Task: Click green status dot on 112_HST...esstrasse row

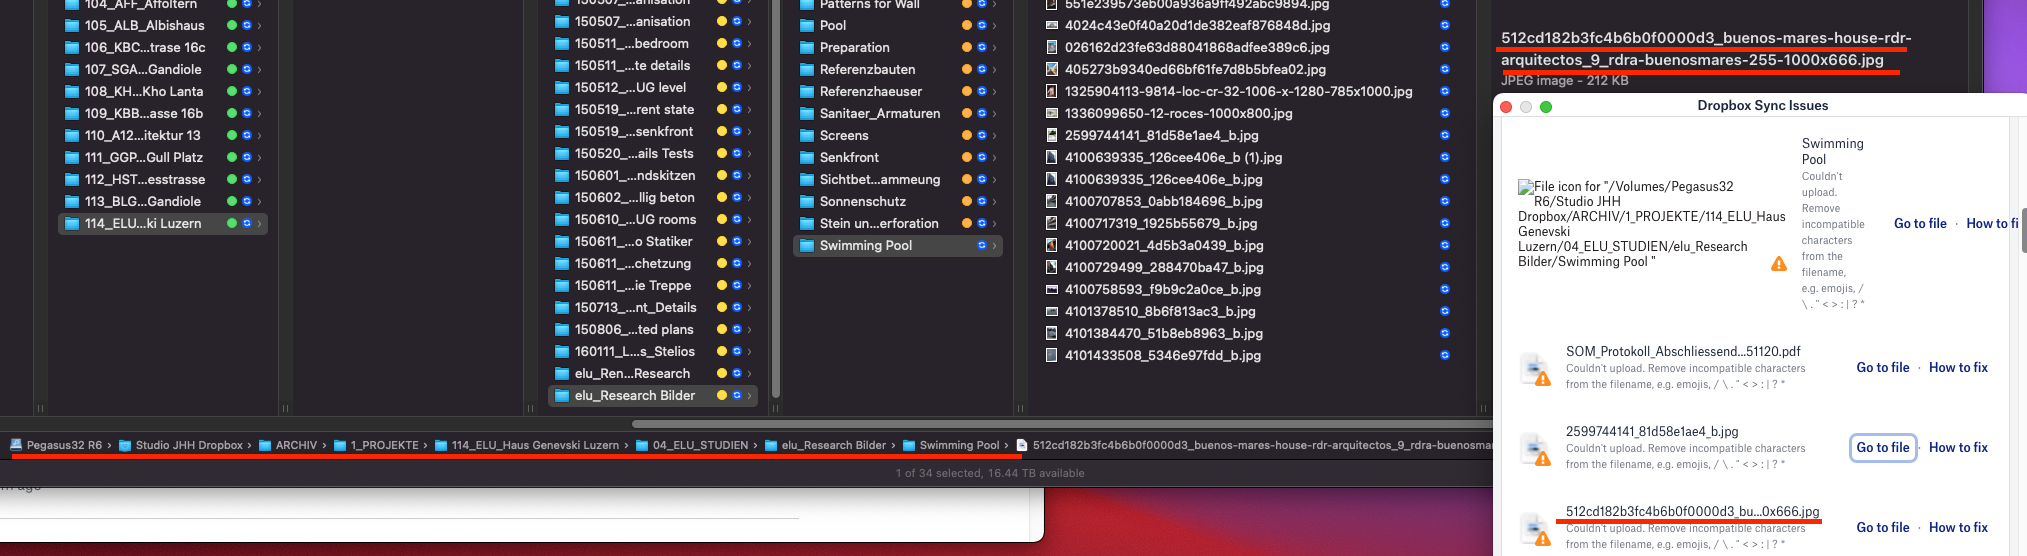Action: [x=232, y=179]
